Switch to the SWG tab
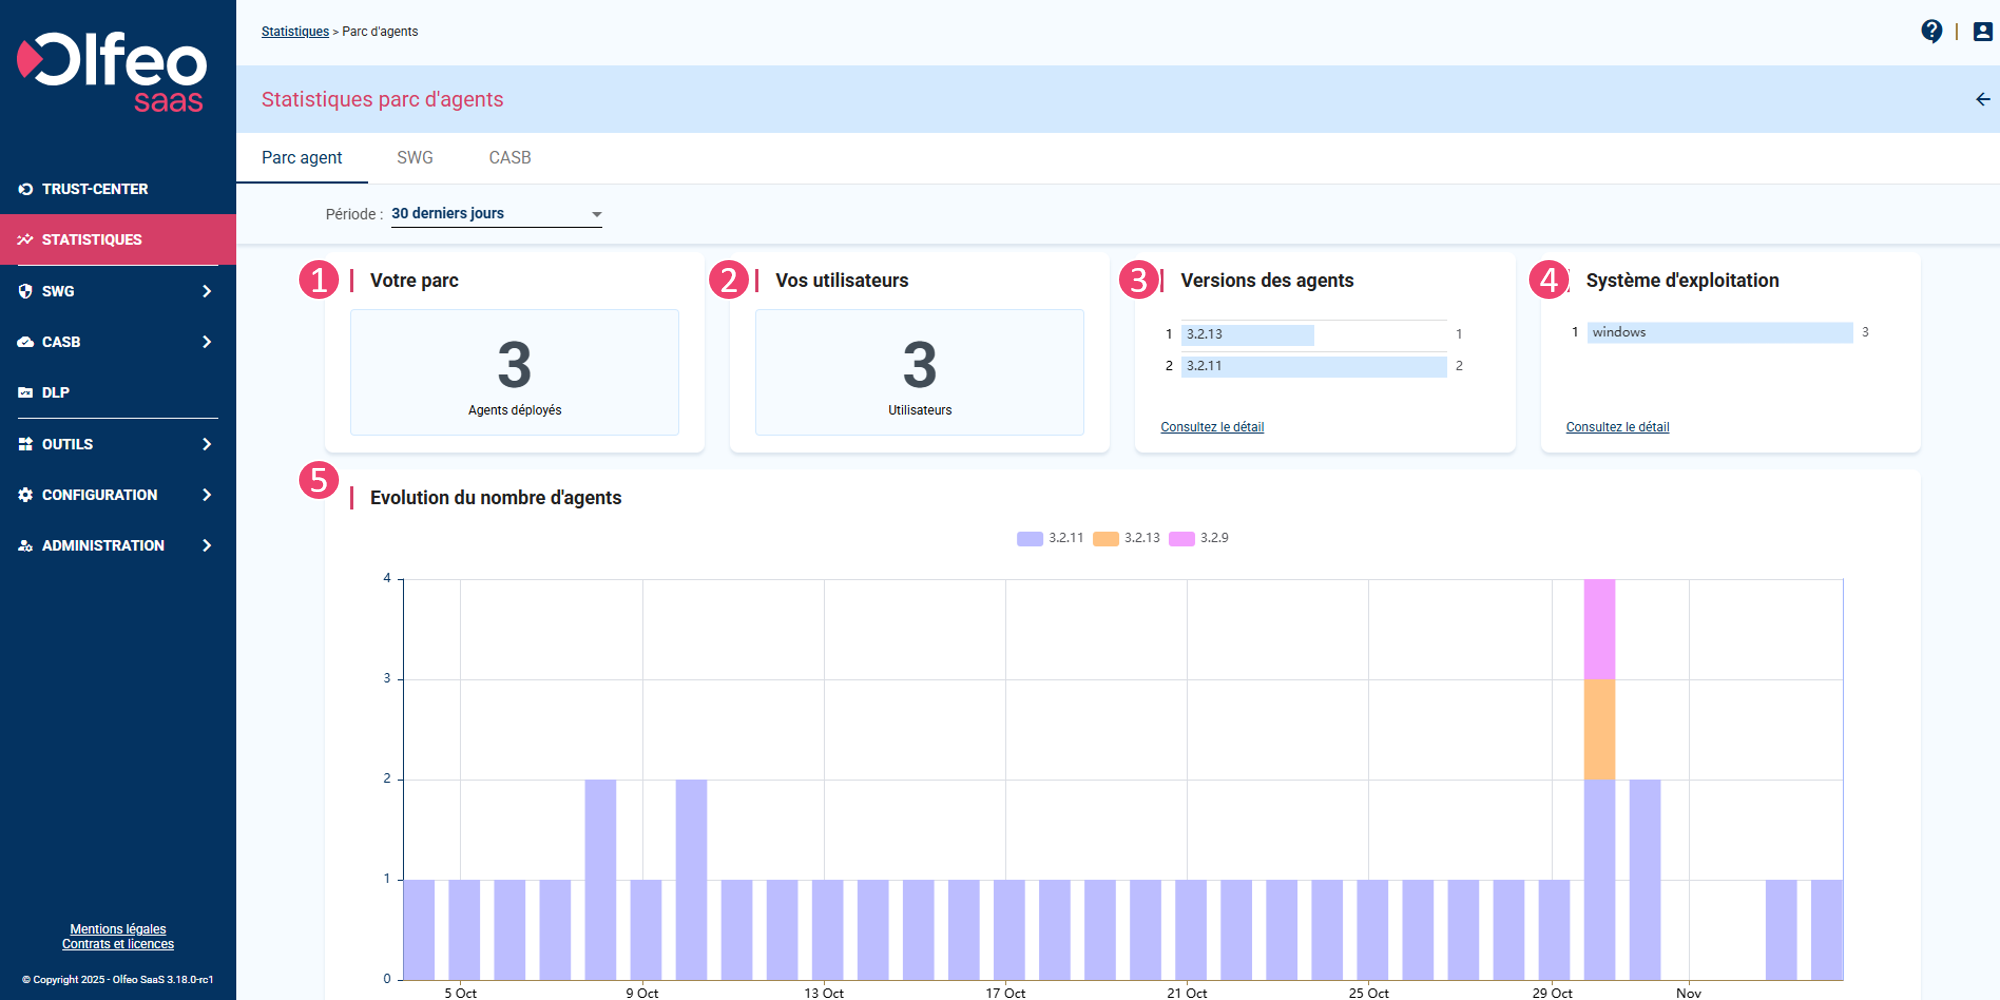 click(x=415, y=158)
